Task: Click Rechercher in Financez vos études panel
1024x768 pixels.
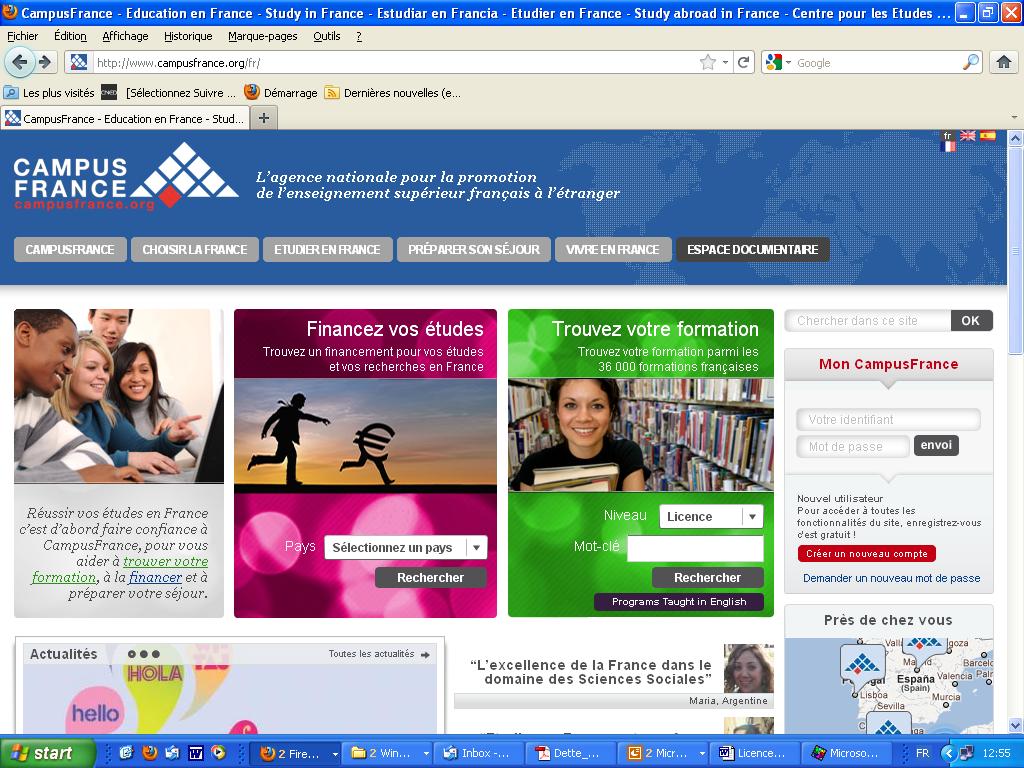Action: click(x=430, y=577)
